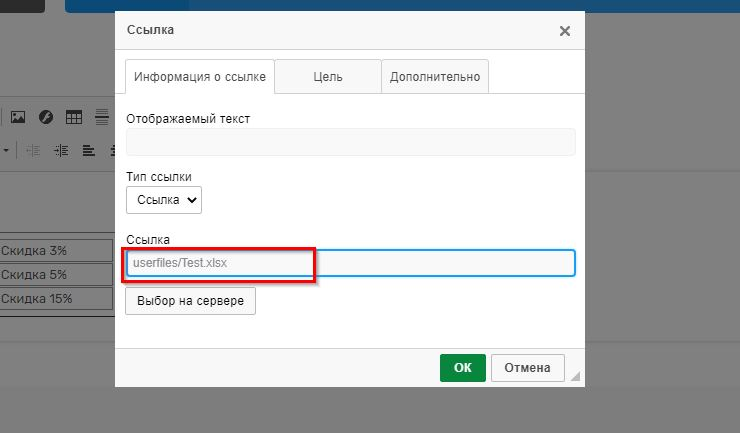Click the Отображаемый текст input field

tap(350, 142)
